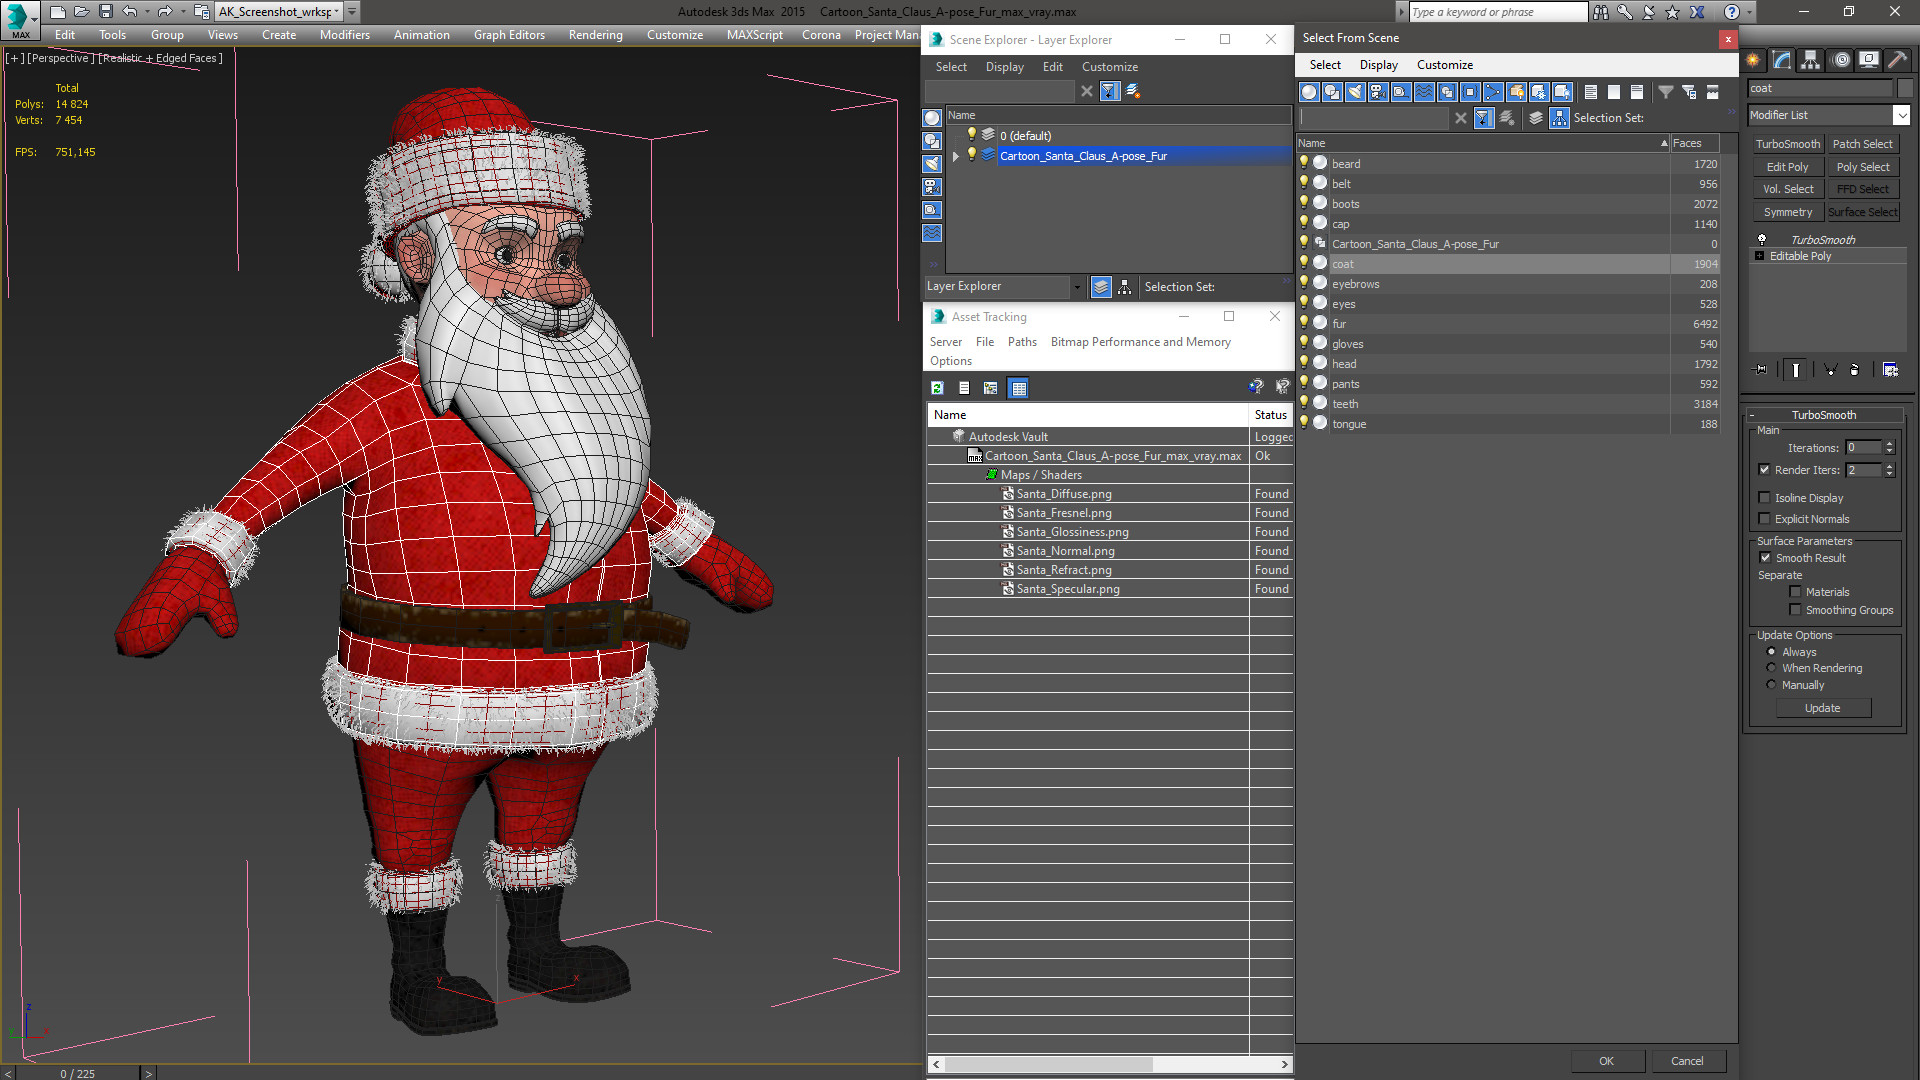Open the Hierarchy command panel tab
The width and height of the screenshot is (1920, 1080).
pyautogui.click(x=1811, y=60)
